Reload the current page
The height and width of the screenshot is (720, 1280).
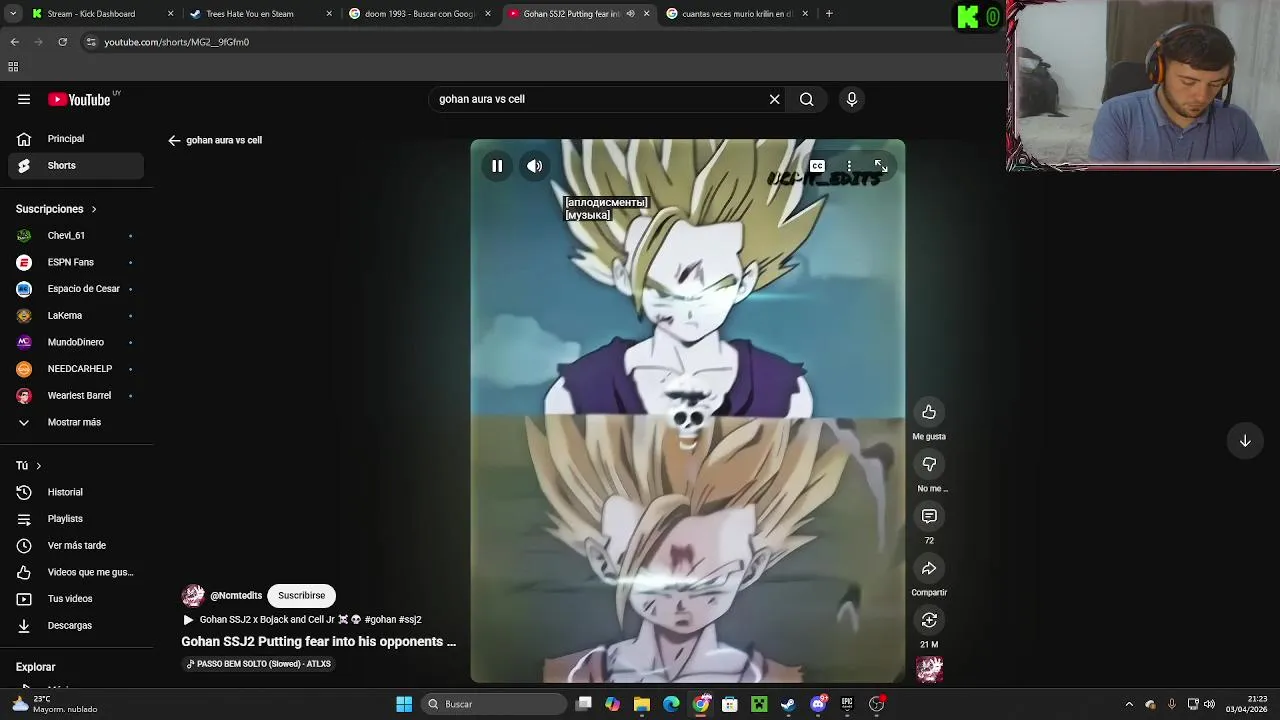62,42
